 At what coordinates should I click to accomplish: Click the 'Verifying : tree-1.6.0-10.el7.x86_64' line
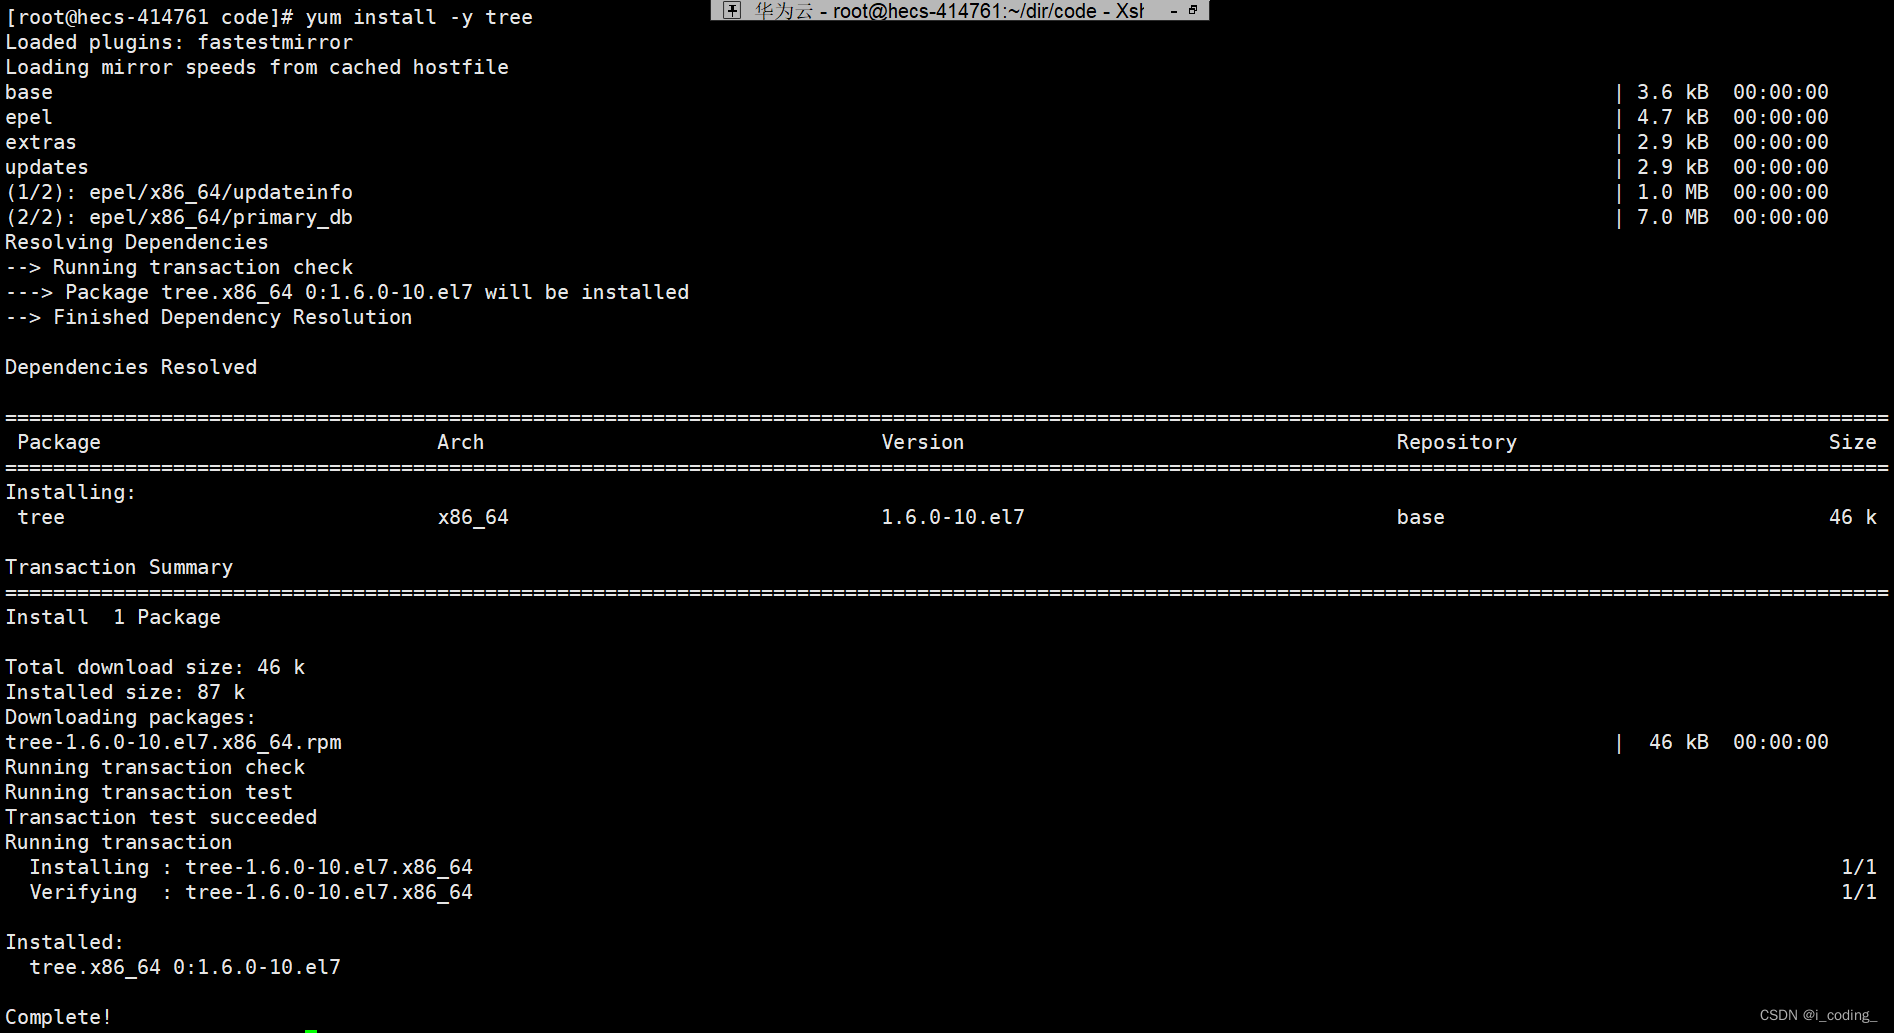point(251,892)
